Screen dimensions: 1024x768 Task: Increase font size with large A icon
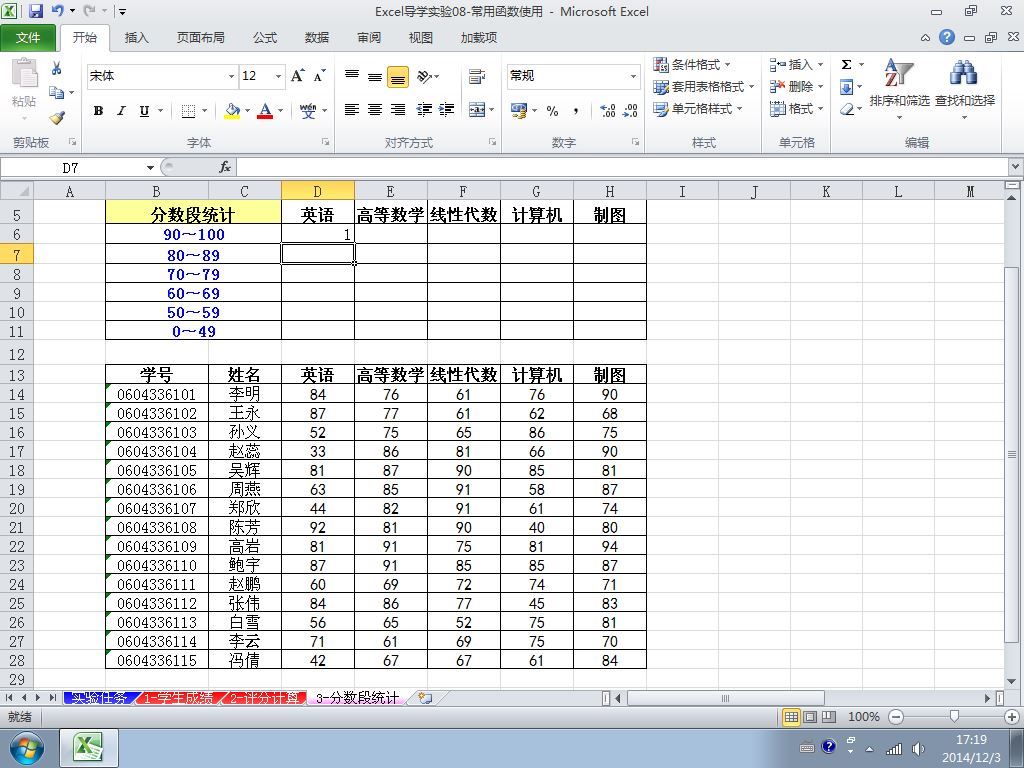(298, 76)
